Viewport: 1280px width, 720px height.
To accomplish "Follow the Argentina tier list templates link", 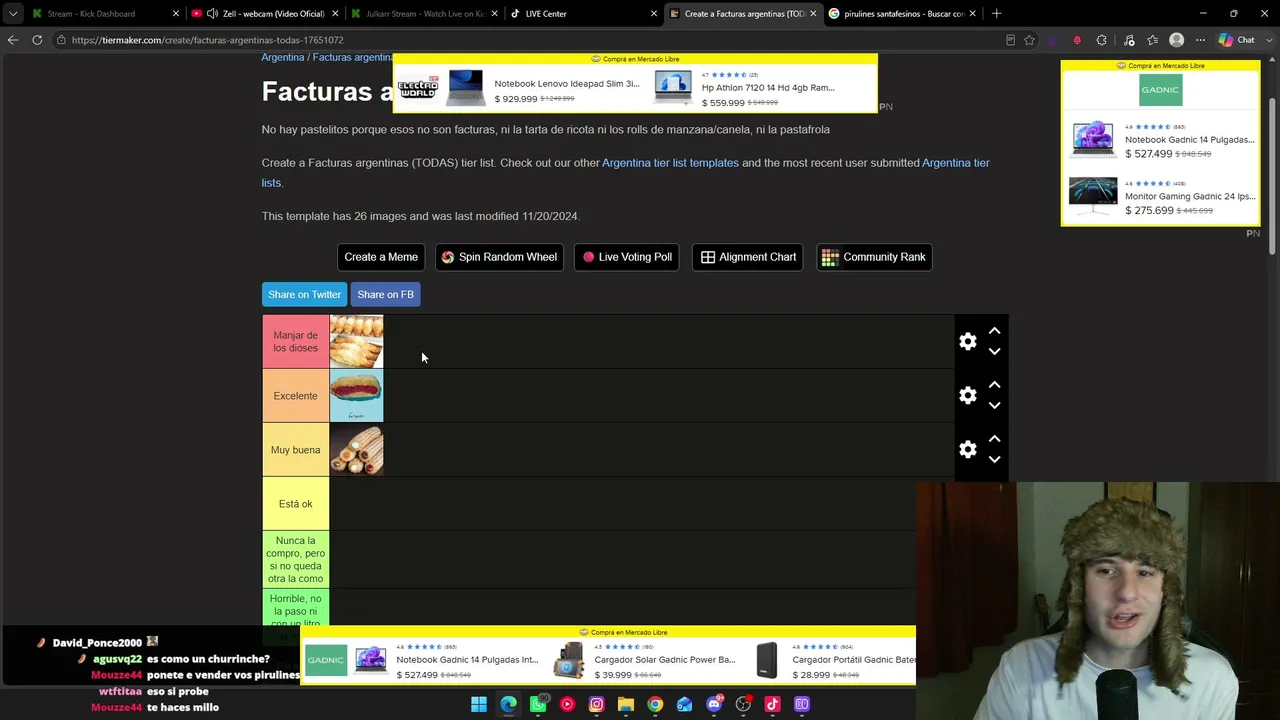I will click(670, 163).
